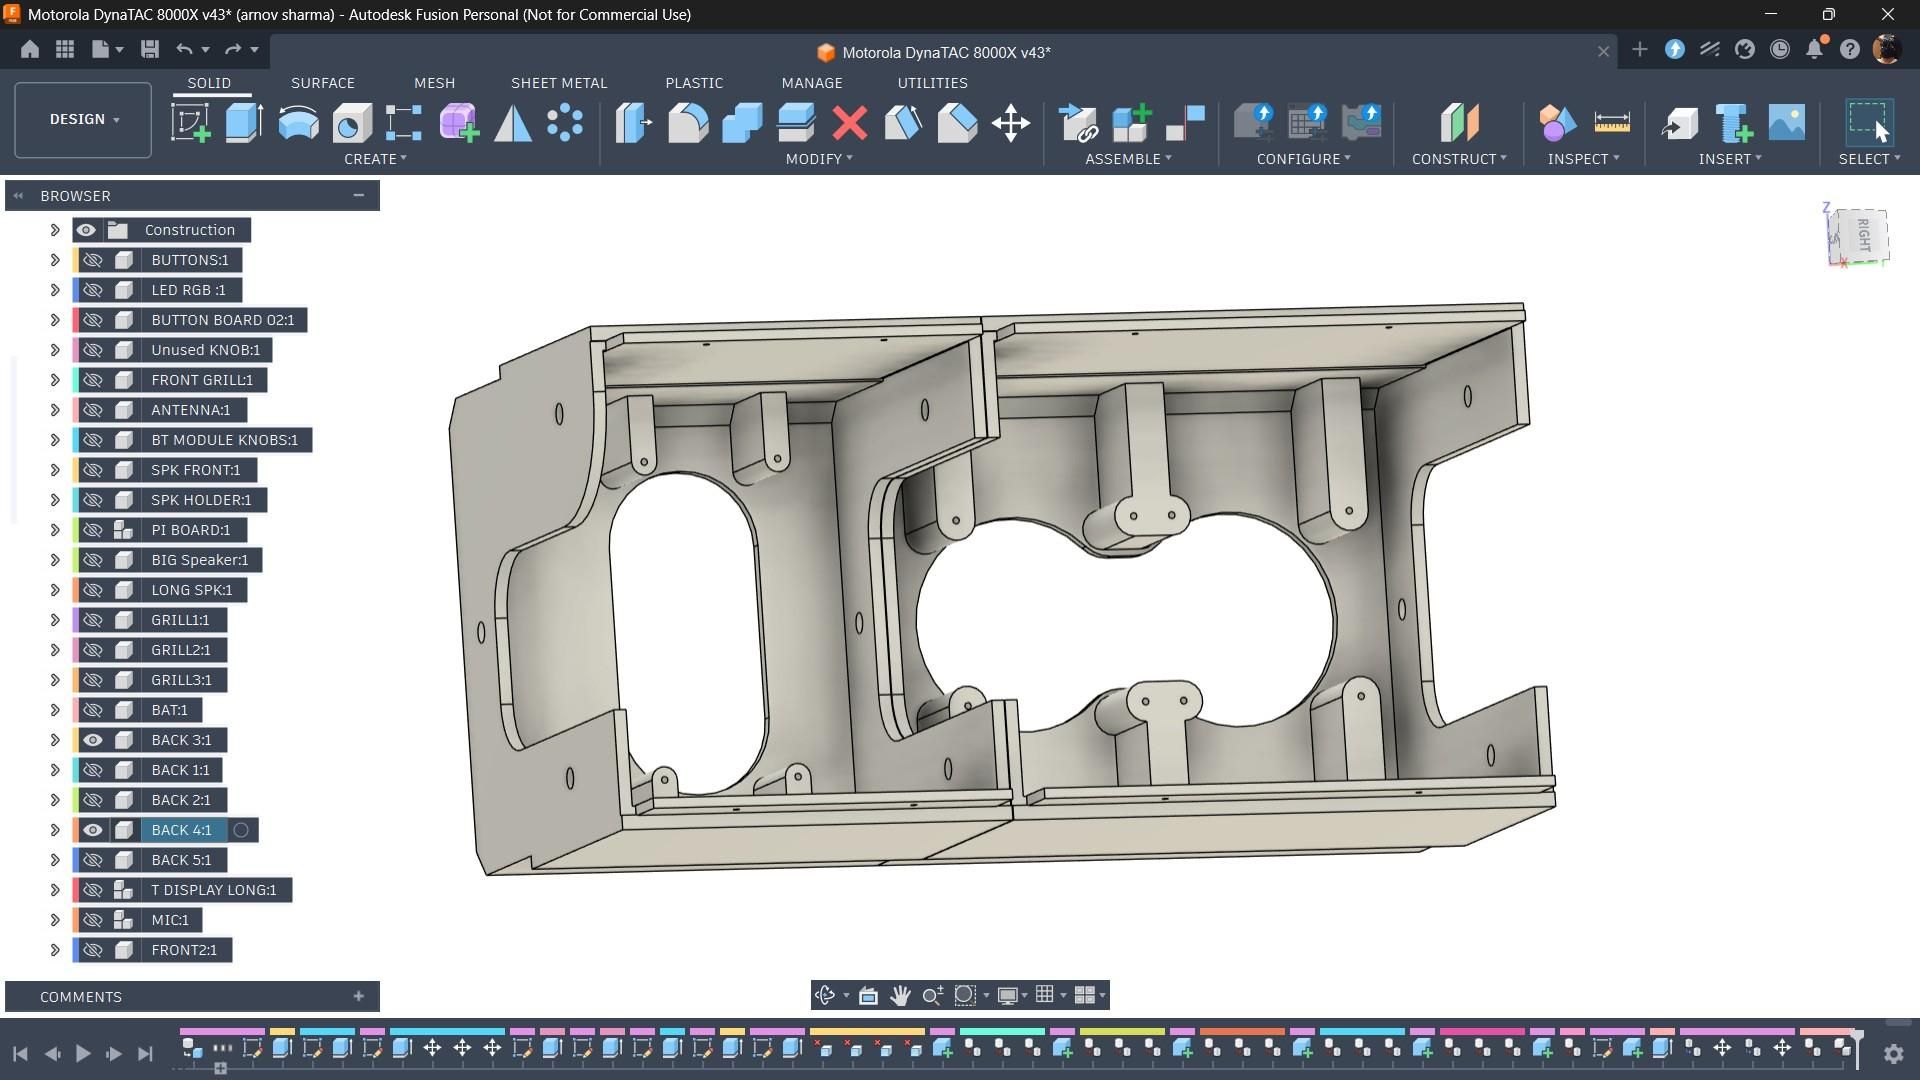Select the Press Pull tool
The width and height of the screenshot is (1920, 1080).
coord(634,123)
